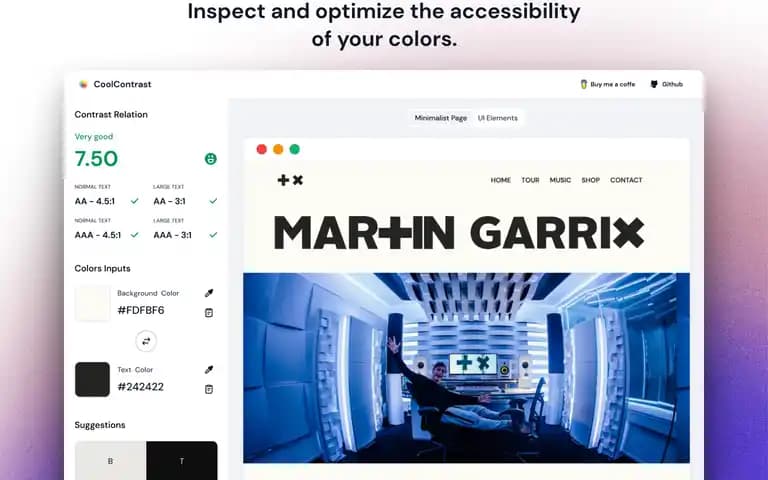Click the checkmark beside AAA - 3:1
Screen dimensions: 768x480
click(x=213, y=235)
